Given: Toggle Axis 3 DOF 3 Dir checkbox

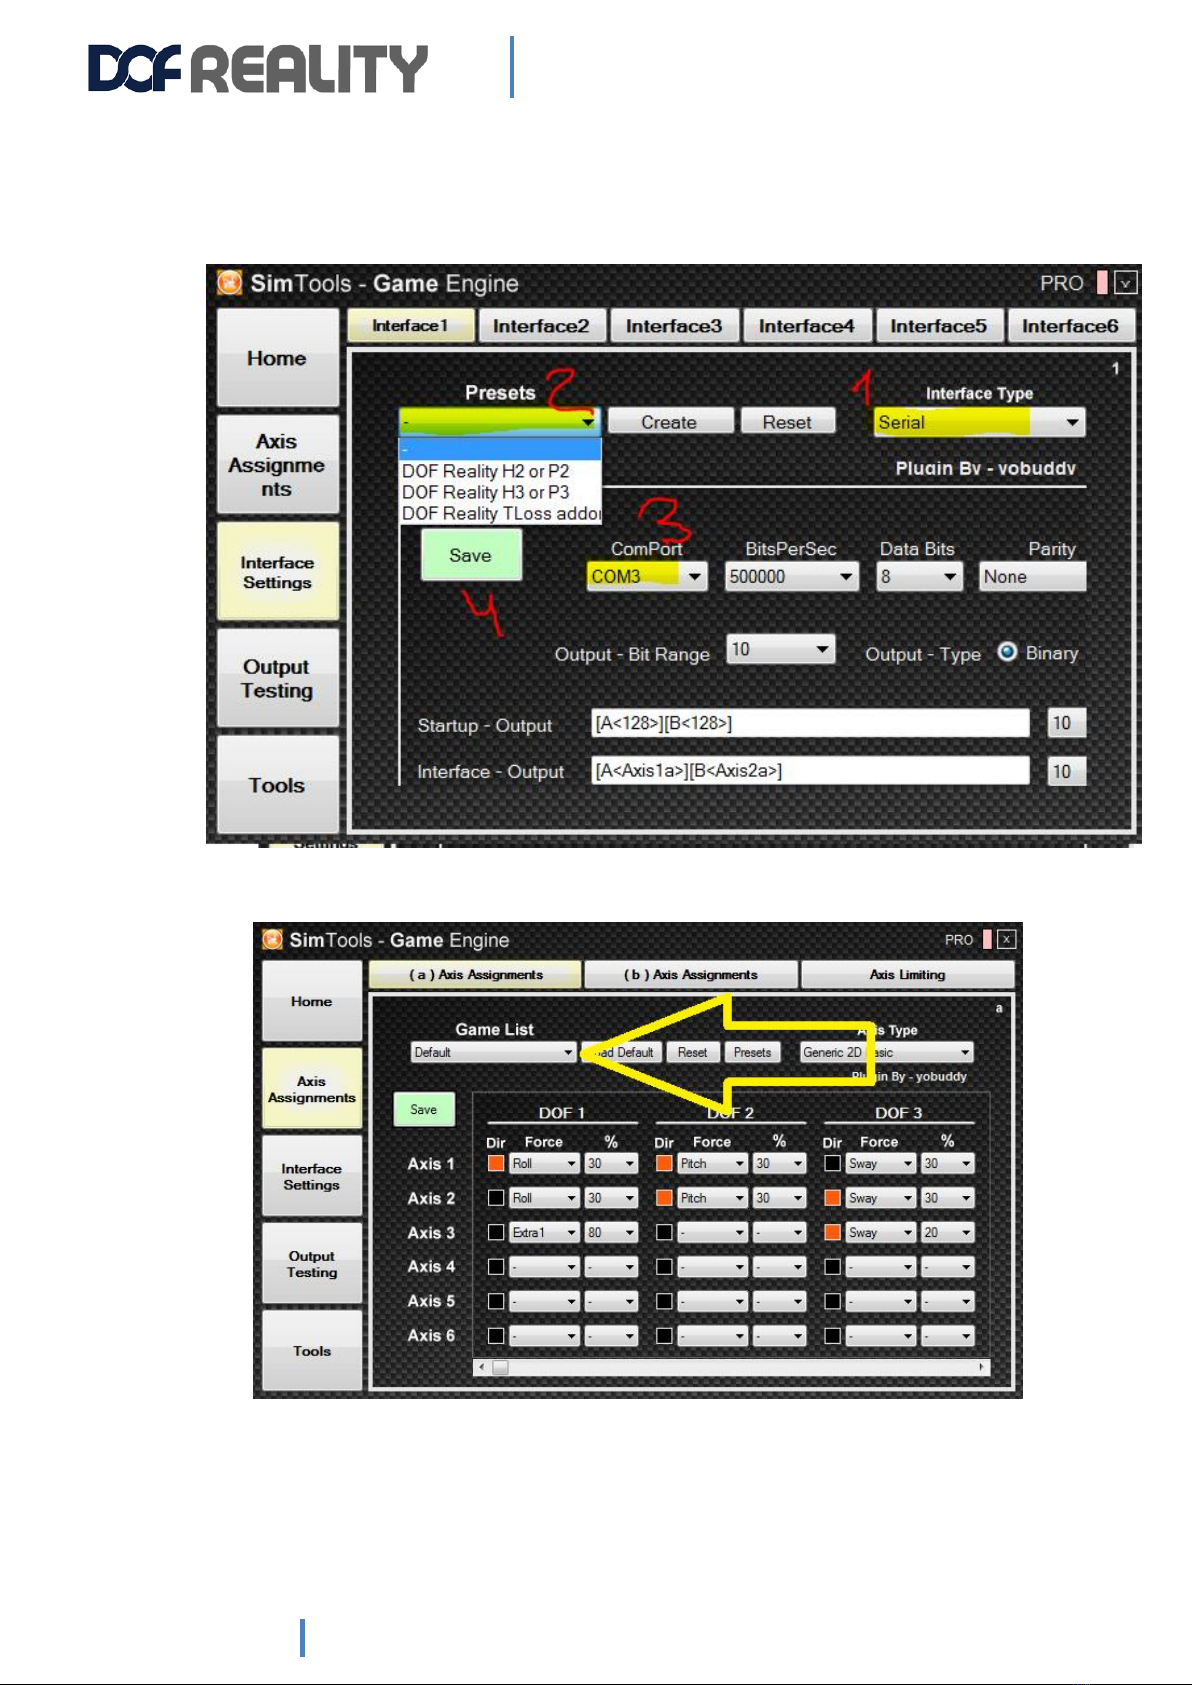Looking at the screenshot, I should [x=832, y=1233].
